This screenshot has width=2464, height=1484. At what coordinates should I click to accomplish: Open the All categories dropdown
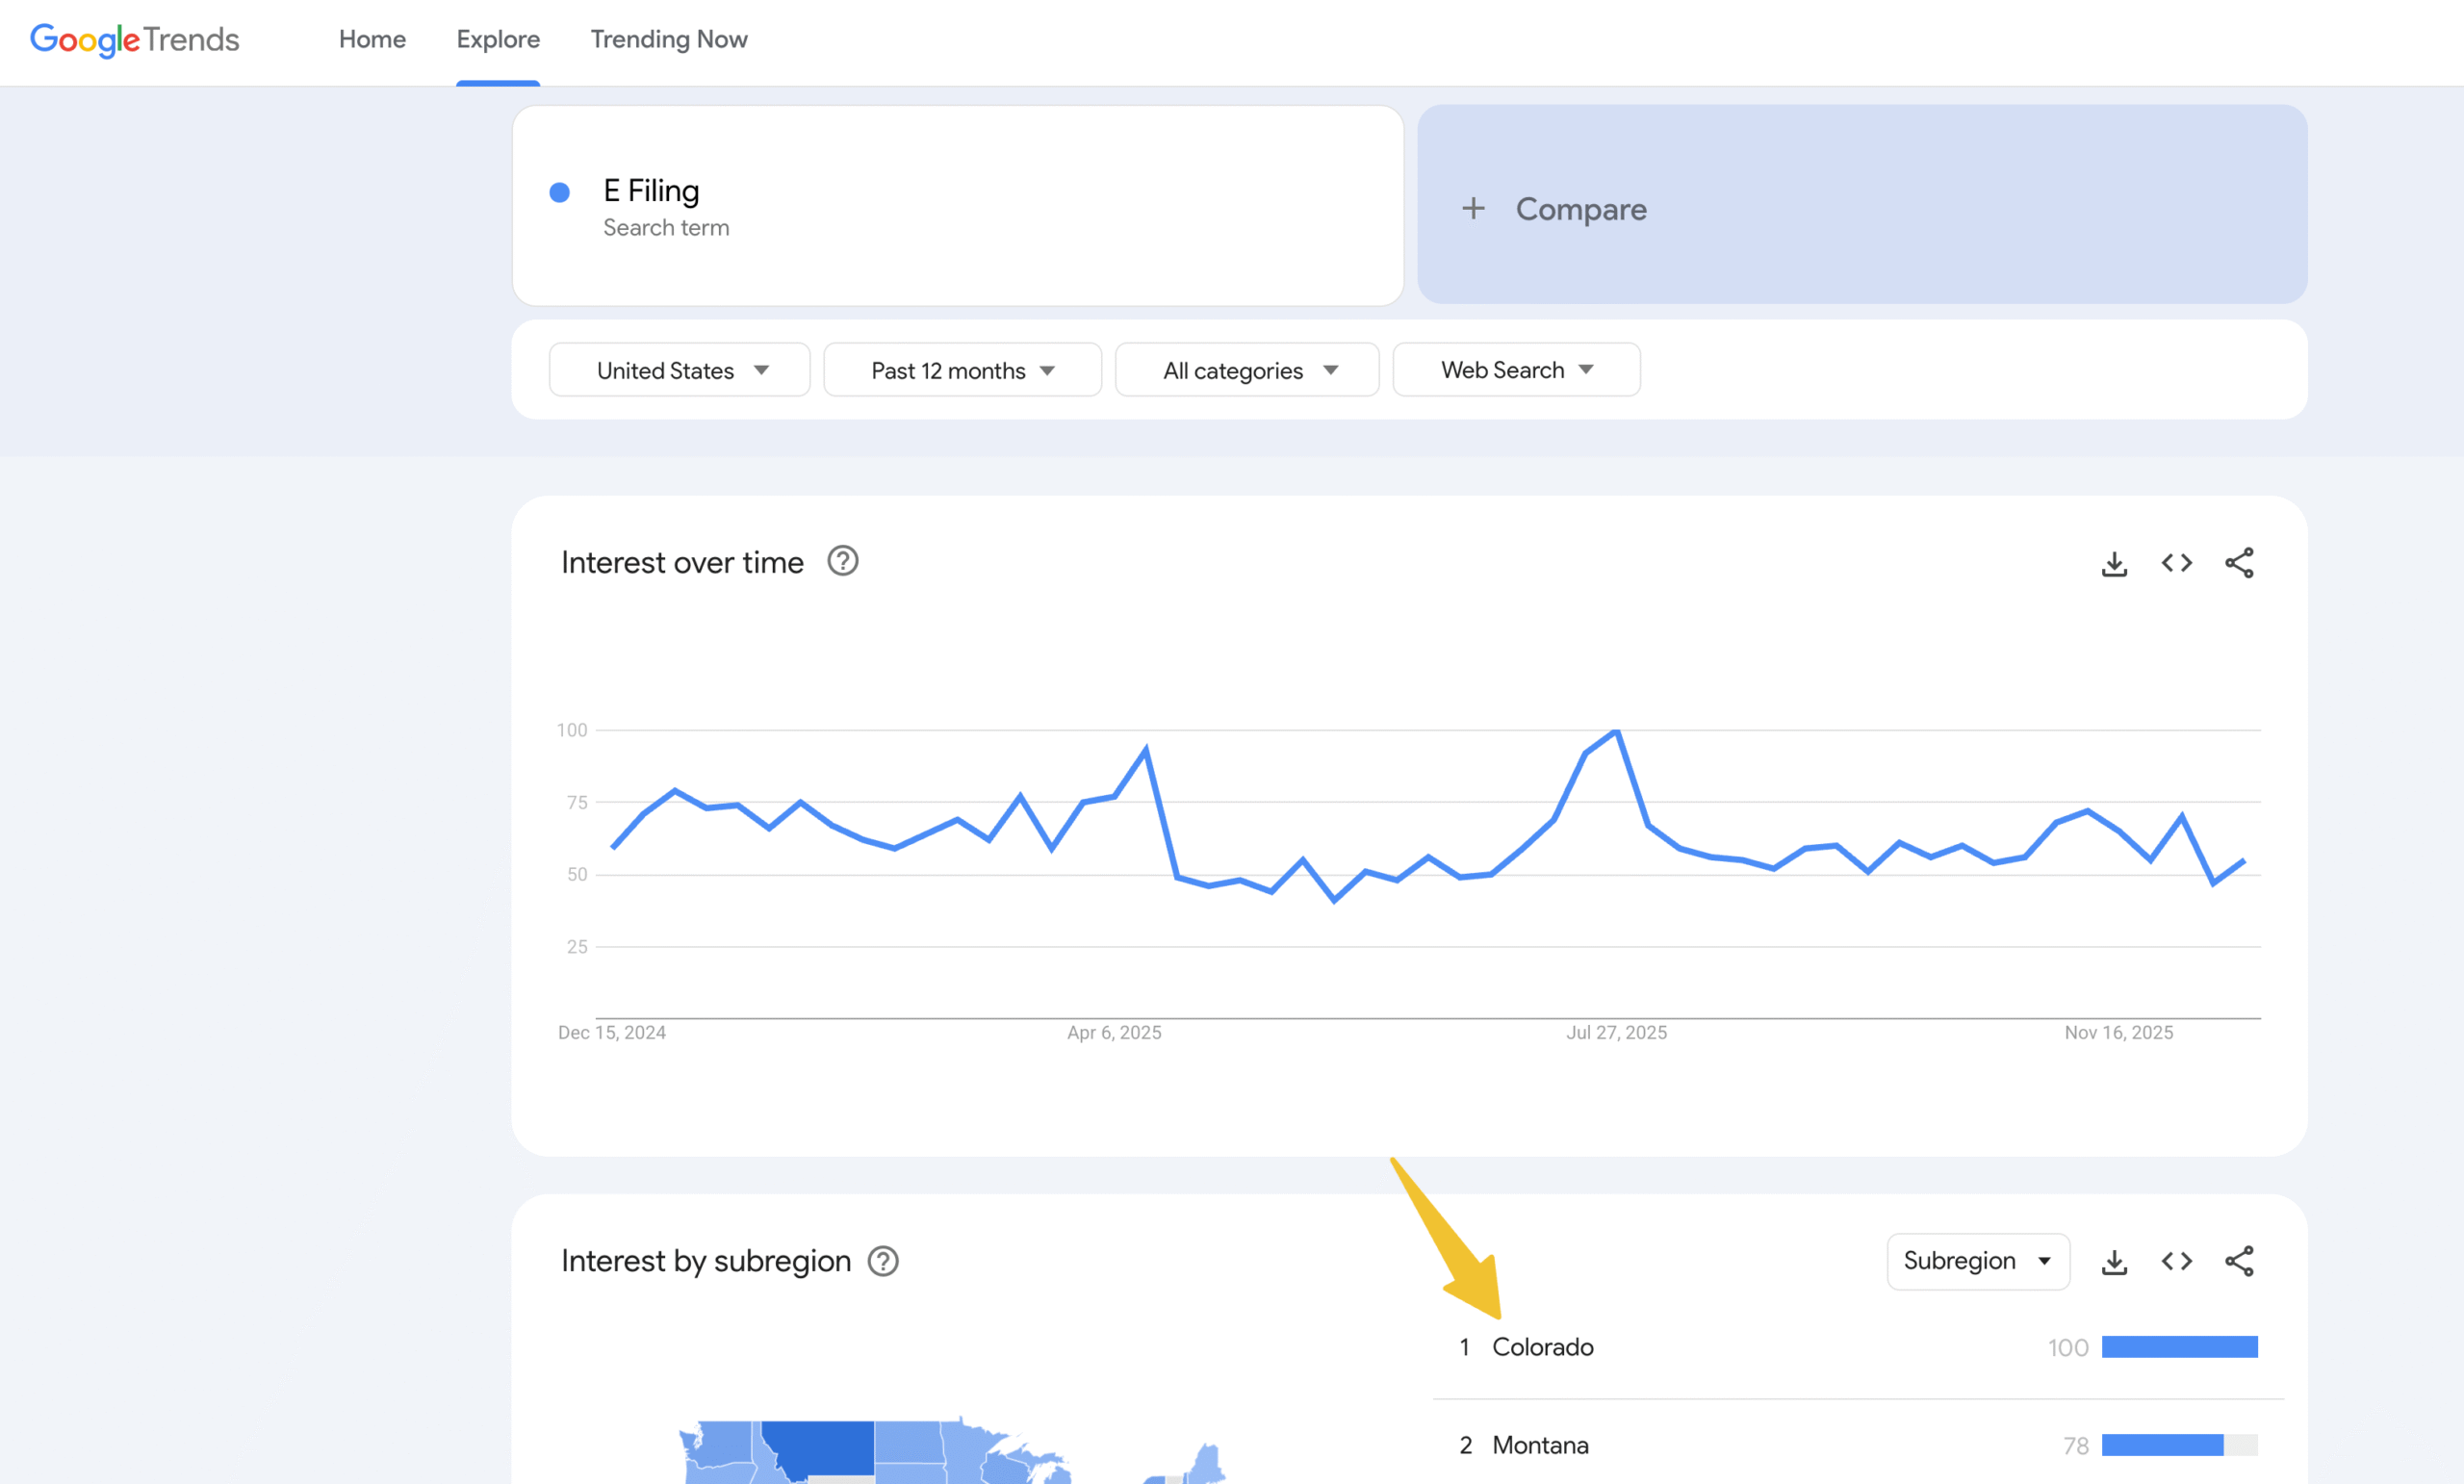(x=1246, y=370)
